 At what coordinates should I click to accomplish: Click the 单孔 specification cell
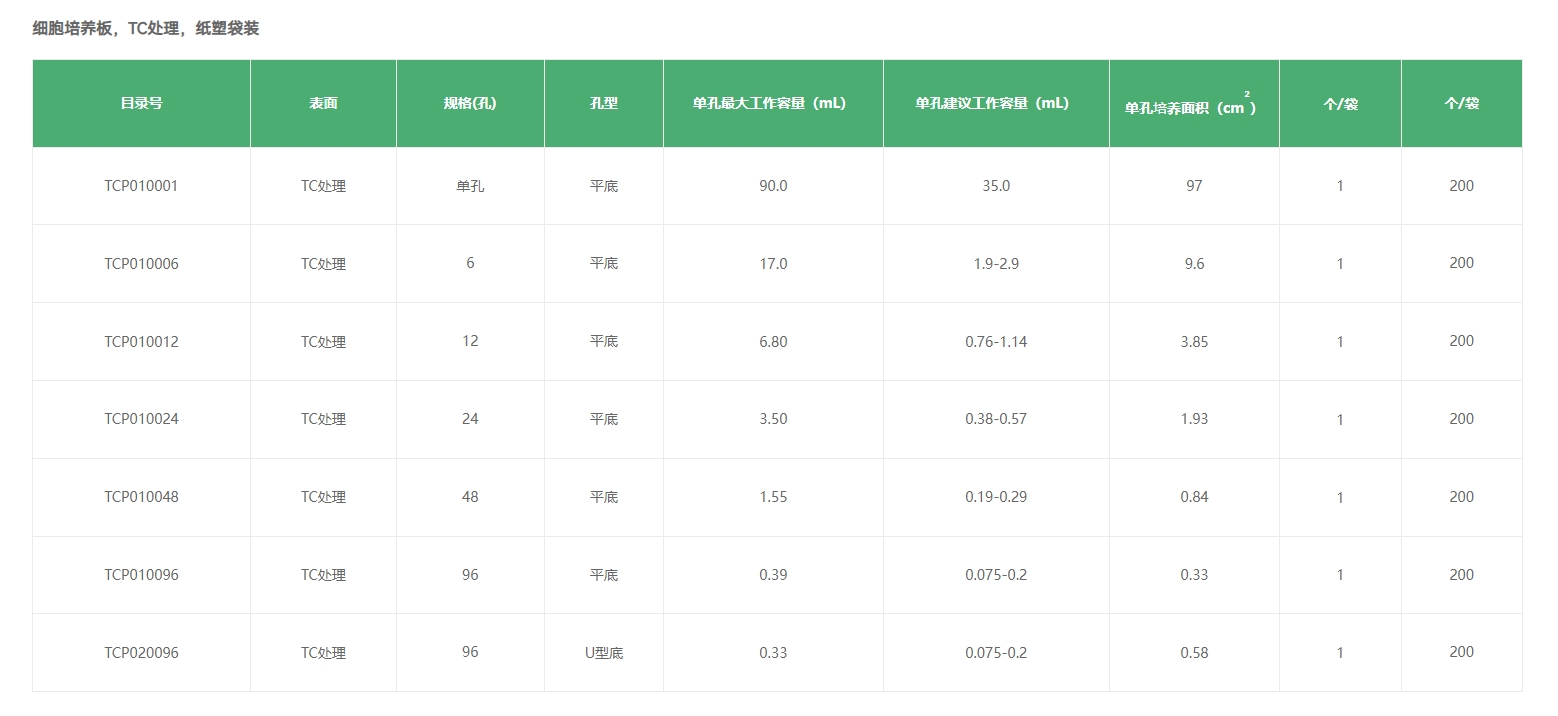click(x=470, y=186)
